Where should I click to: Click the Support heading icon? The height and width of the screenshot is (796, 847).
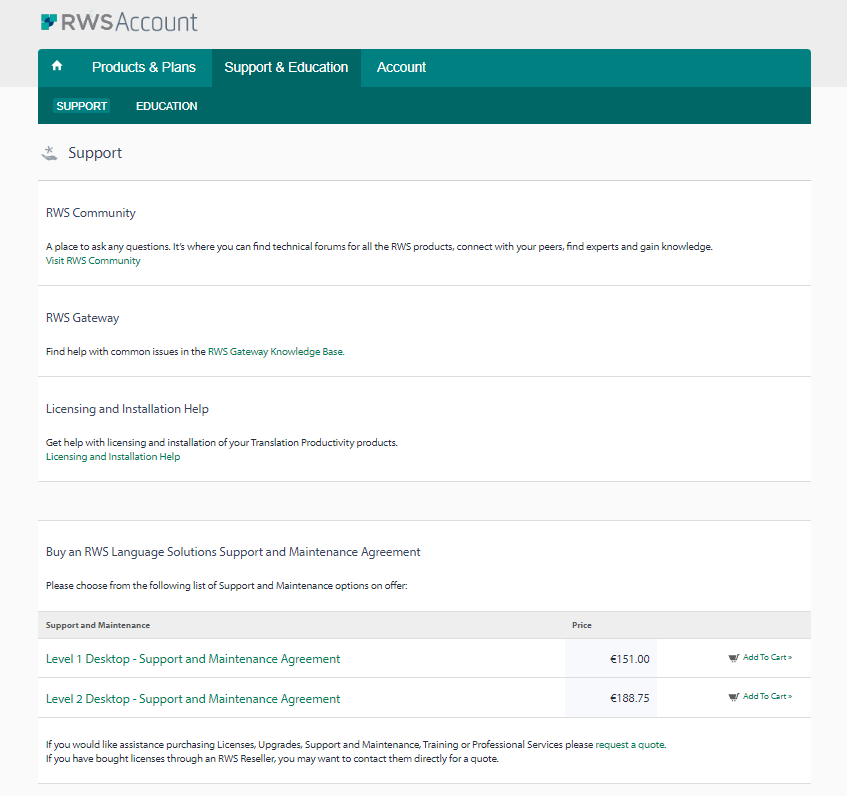pyautogui.click(x=49, y=153)
